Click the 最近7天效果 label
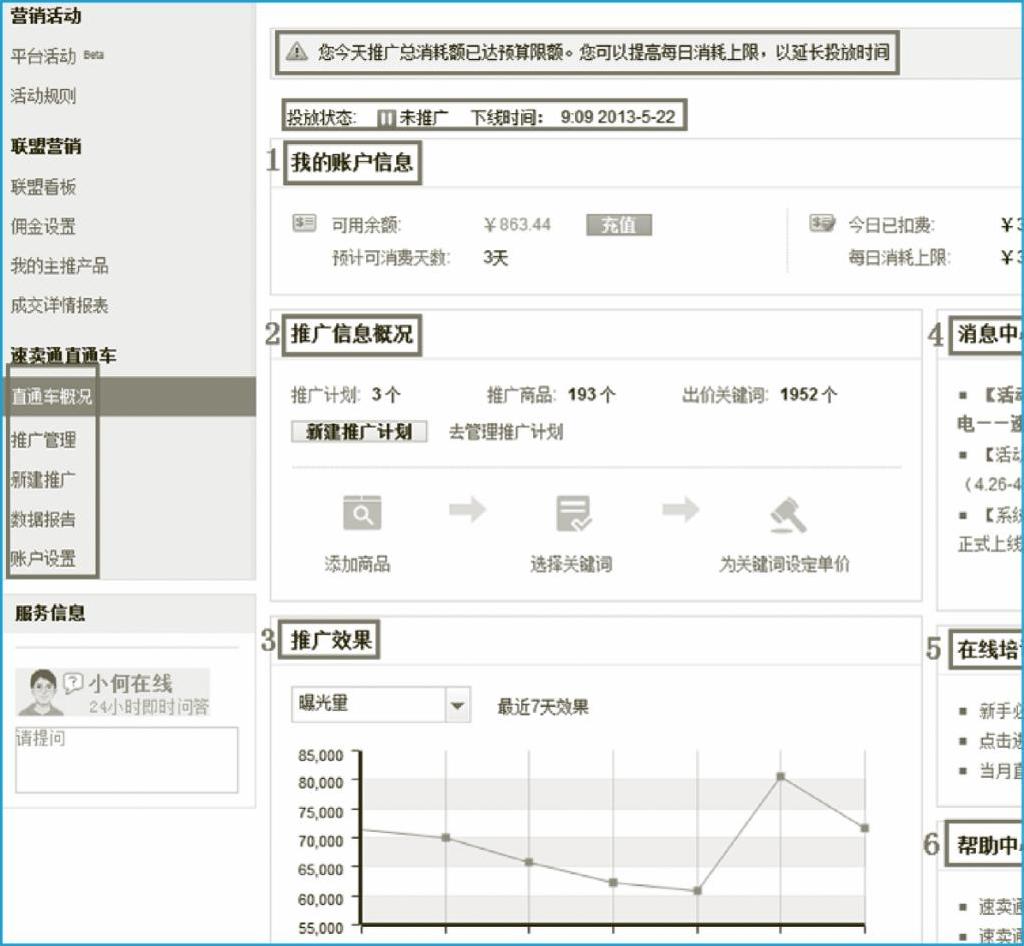The image size is (1024, 946). point(543,706)
